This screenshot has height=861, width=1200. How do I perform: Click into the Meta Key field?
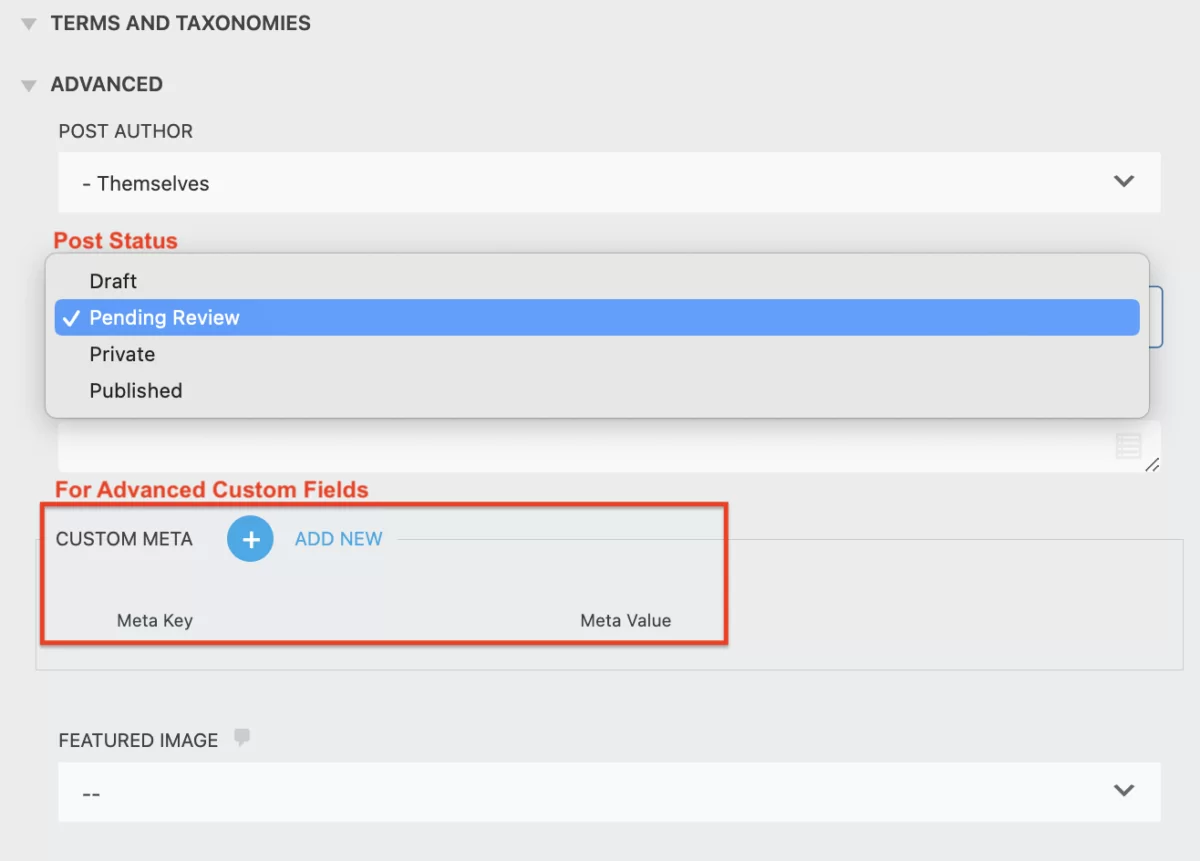pyautogui.click(x=155, y=620)
